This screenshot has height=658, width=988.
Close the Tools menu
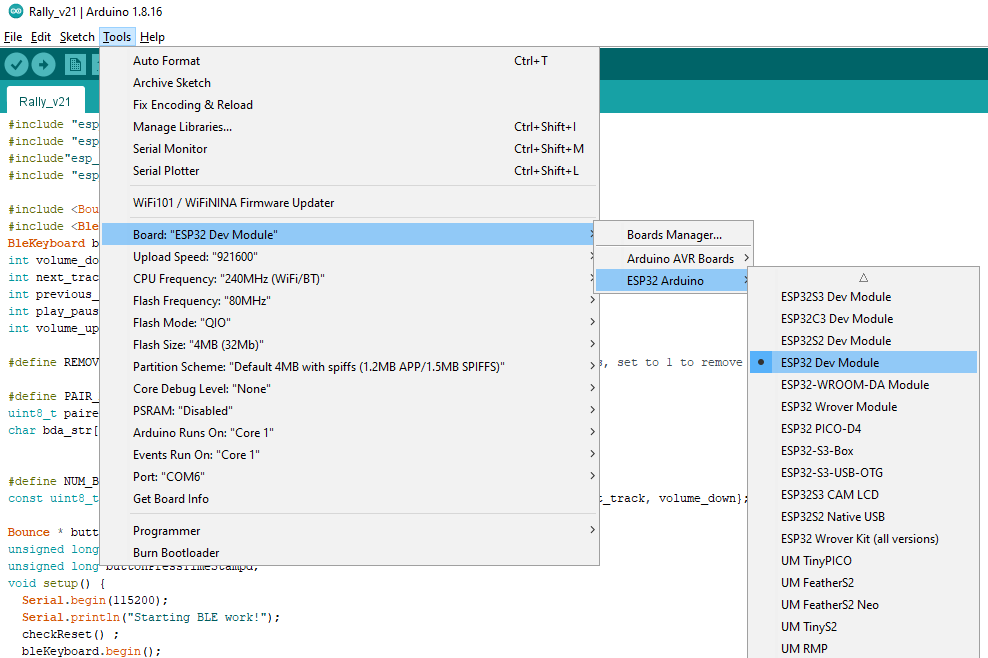(x=117, y=37)
